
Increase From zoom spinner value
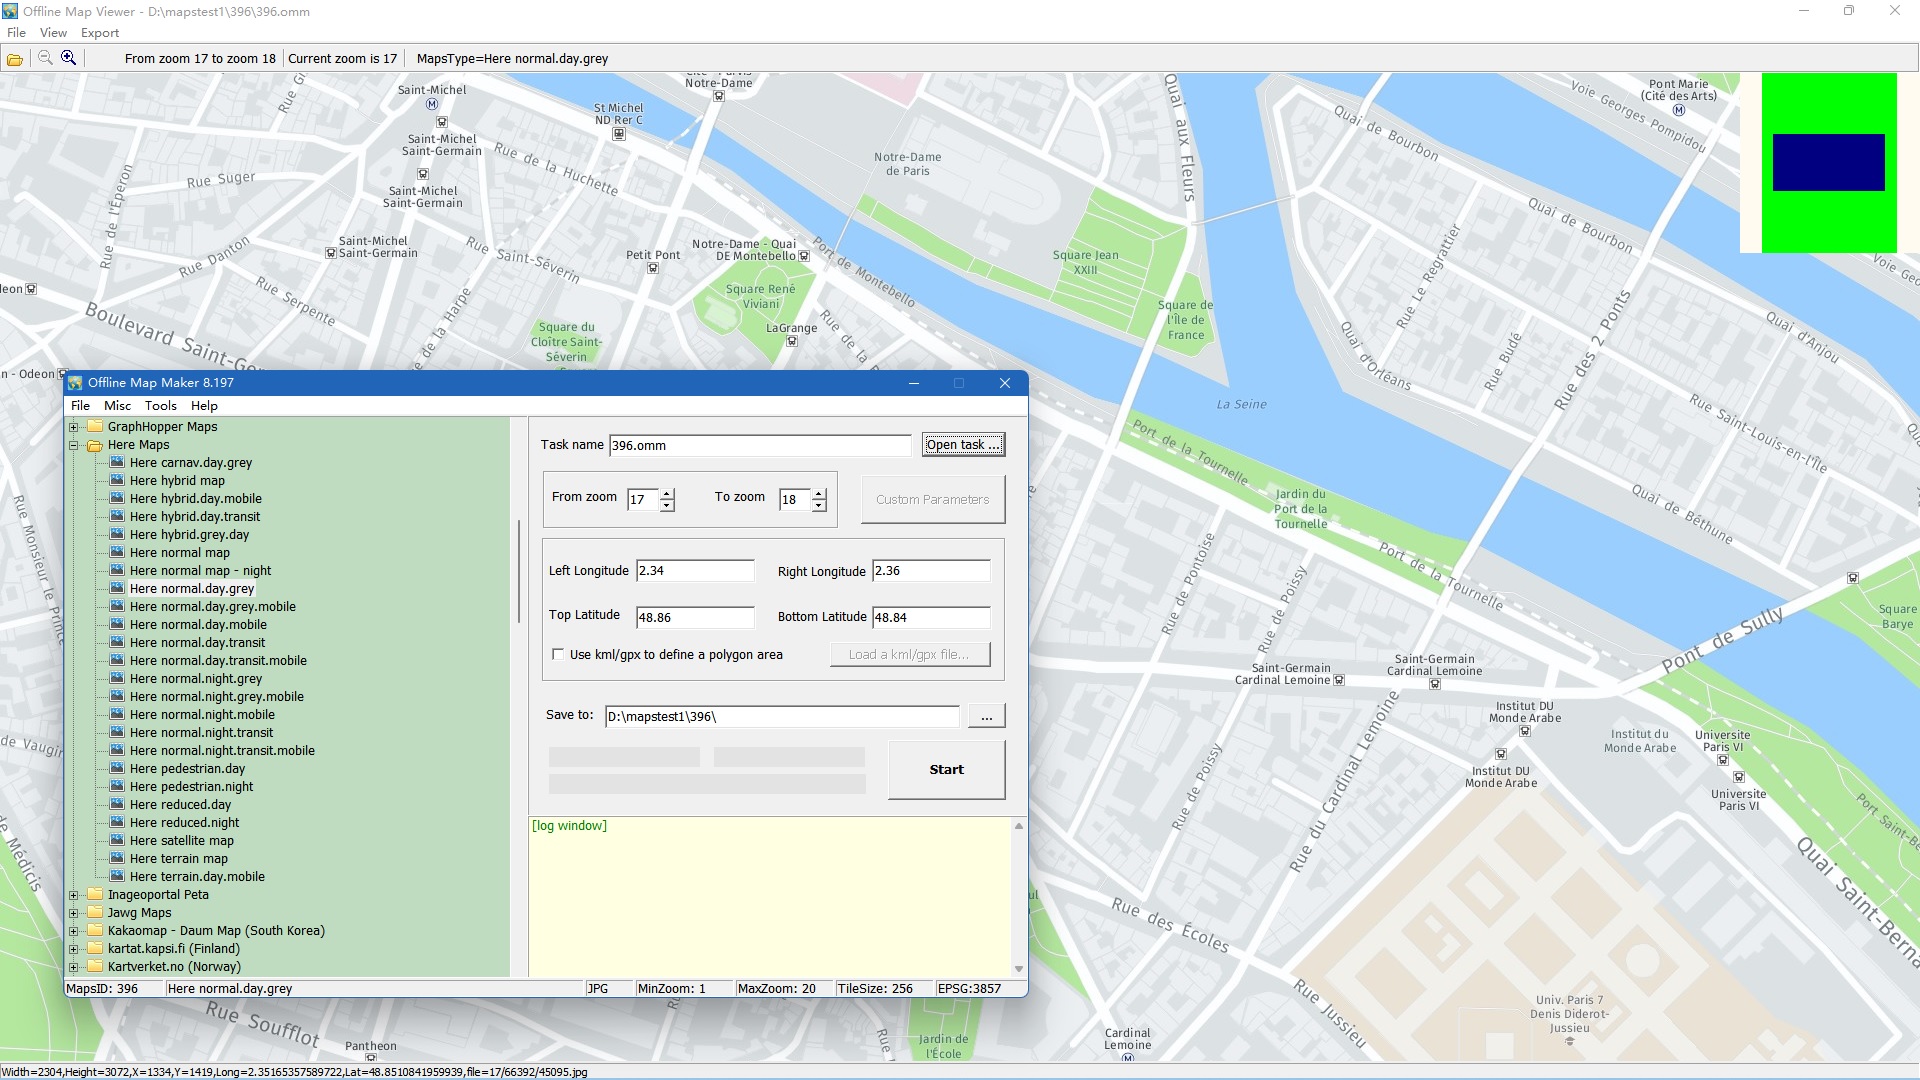coord(667,493)
